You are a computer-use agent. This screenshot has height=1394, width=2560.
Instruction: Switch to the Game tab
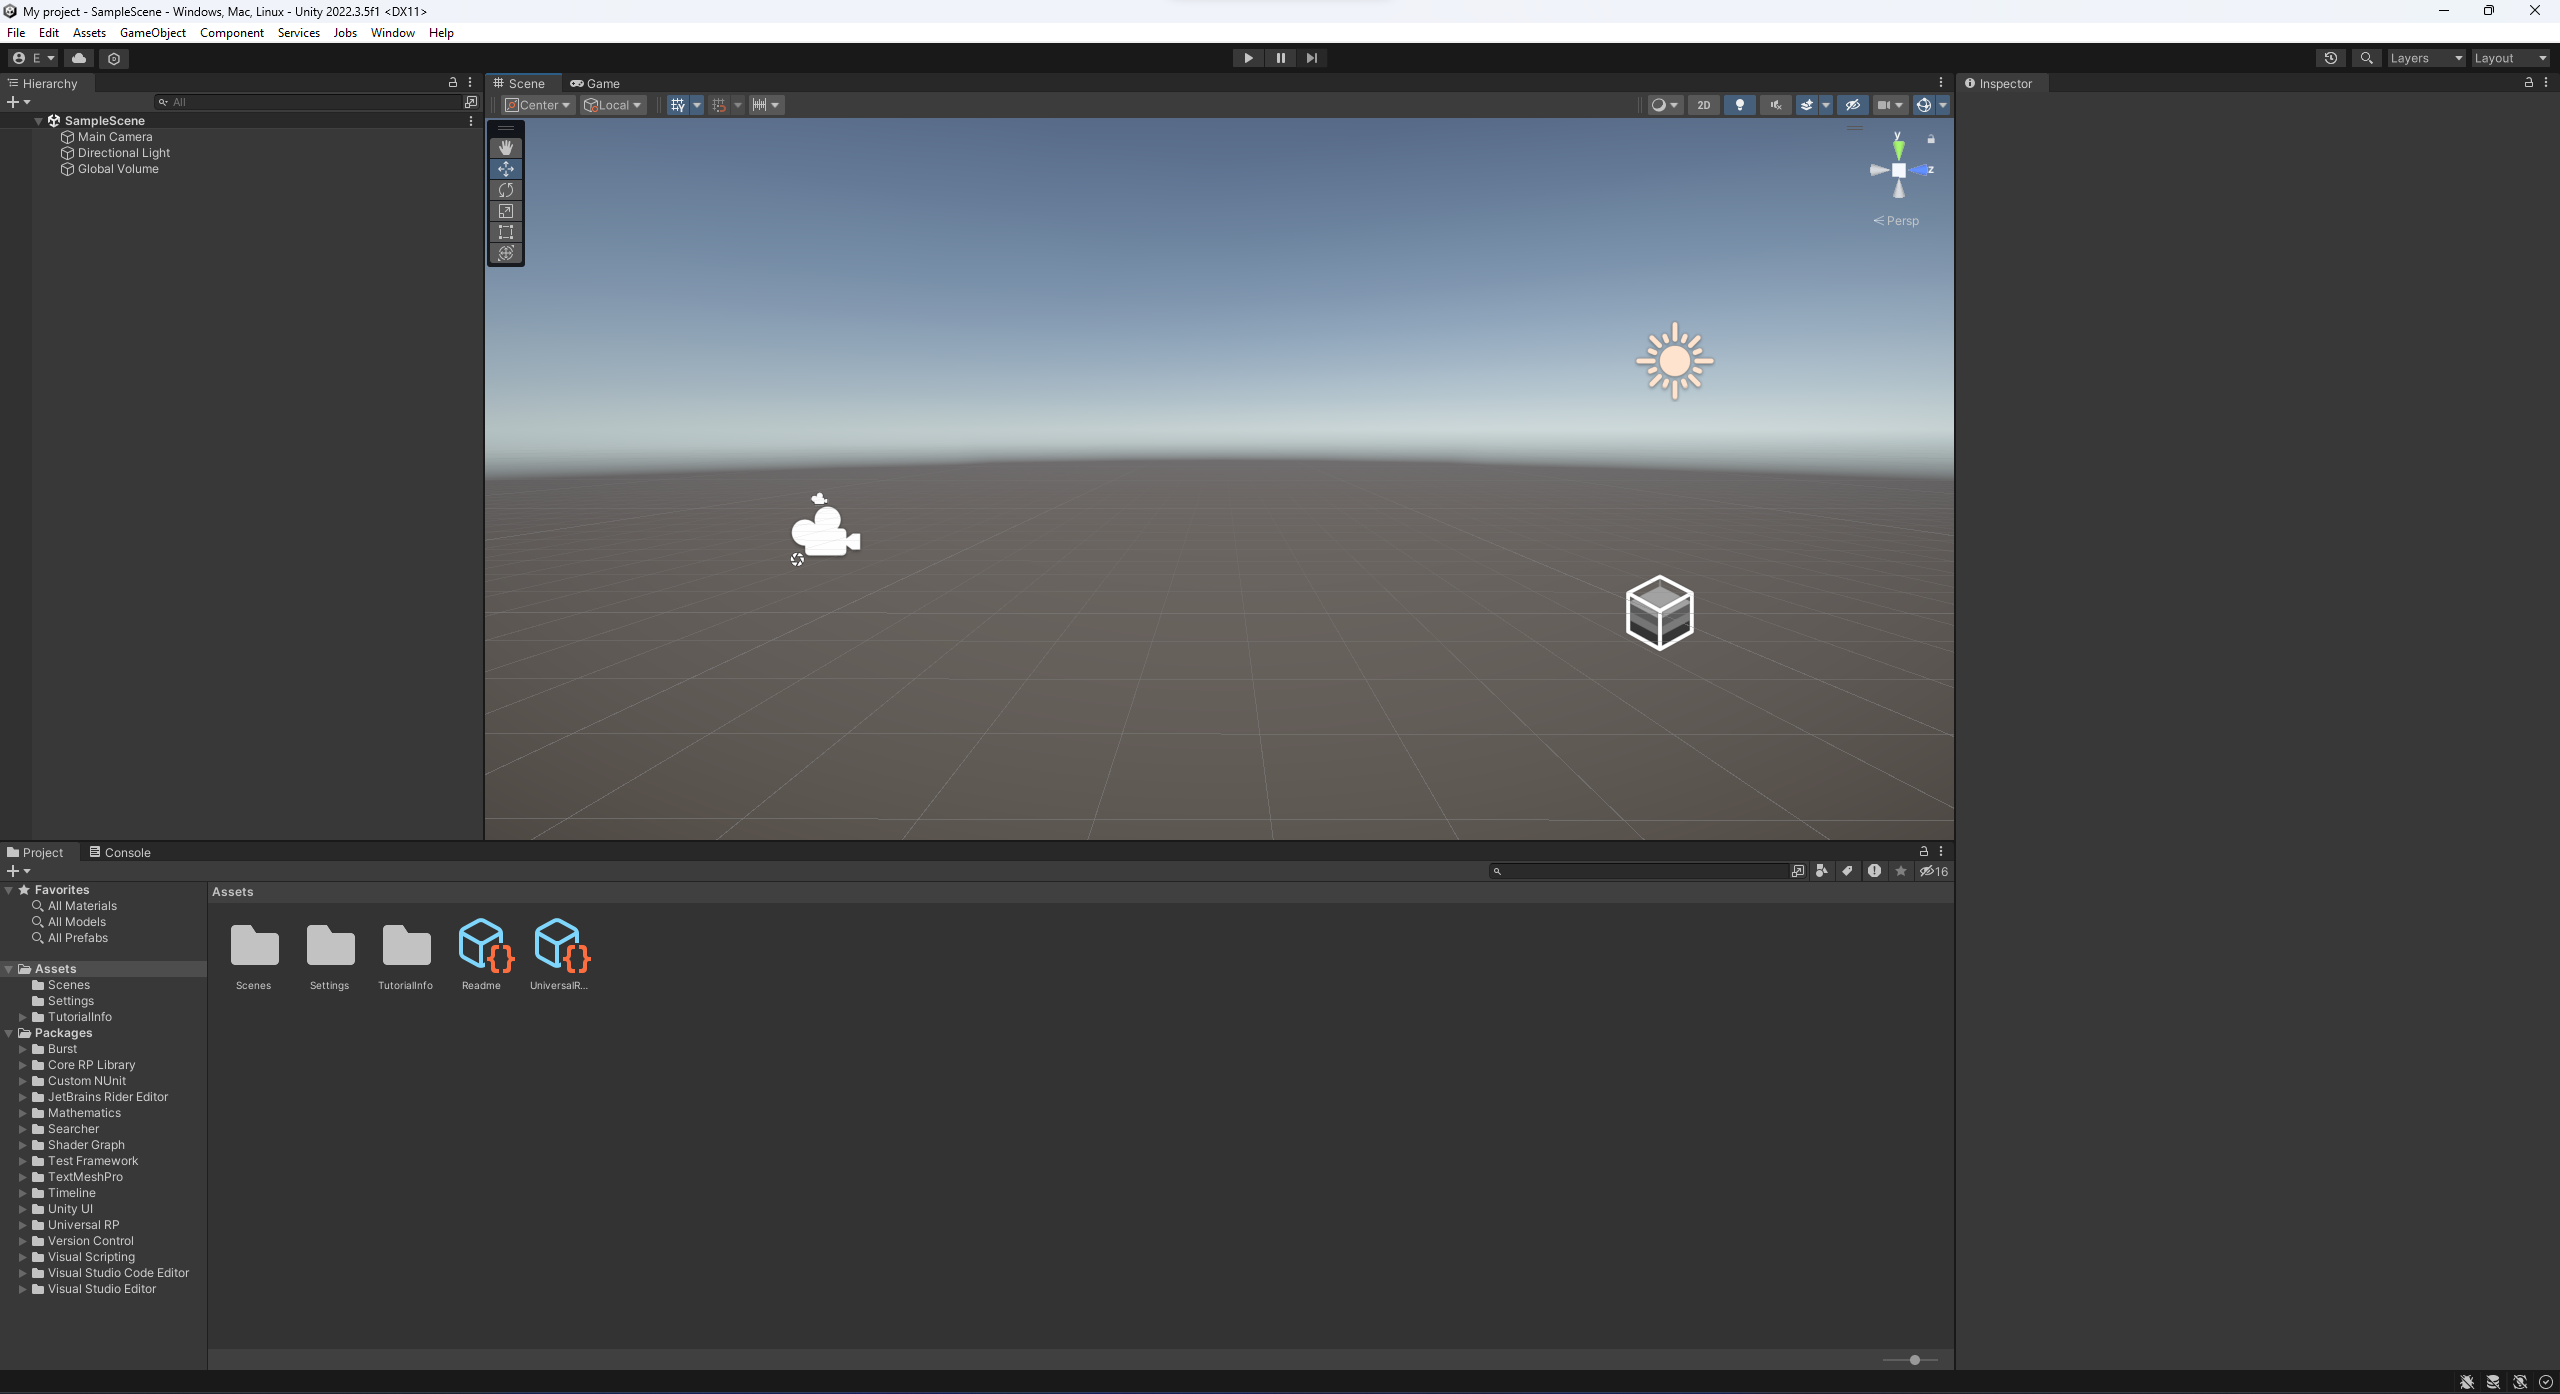[x=596, y=83]
